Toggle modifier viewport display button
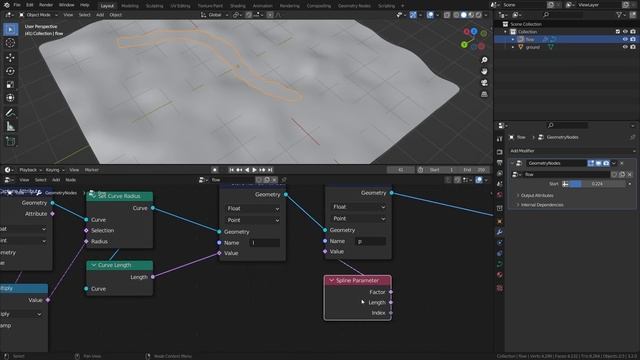The image size is (640, 360). 598,163
